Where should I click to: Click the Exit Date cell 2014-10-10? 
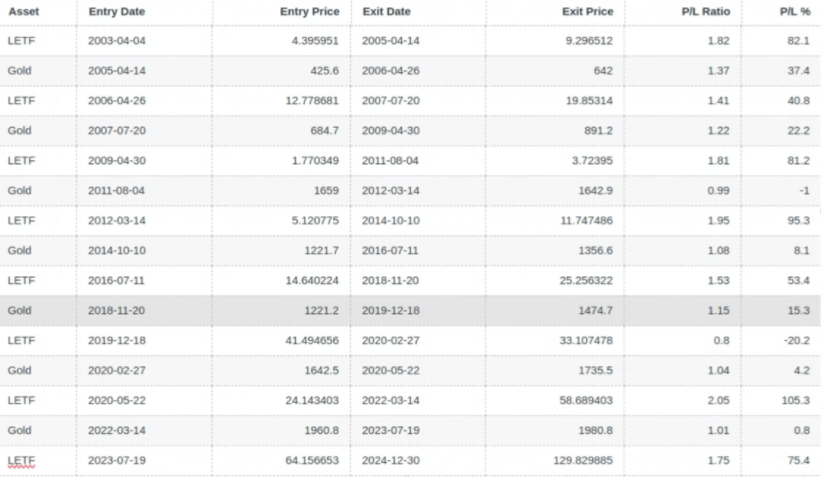click(x=390, y=221)
